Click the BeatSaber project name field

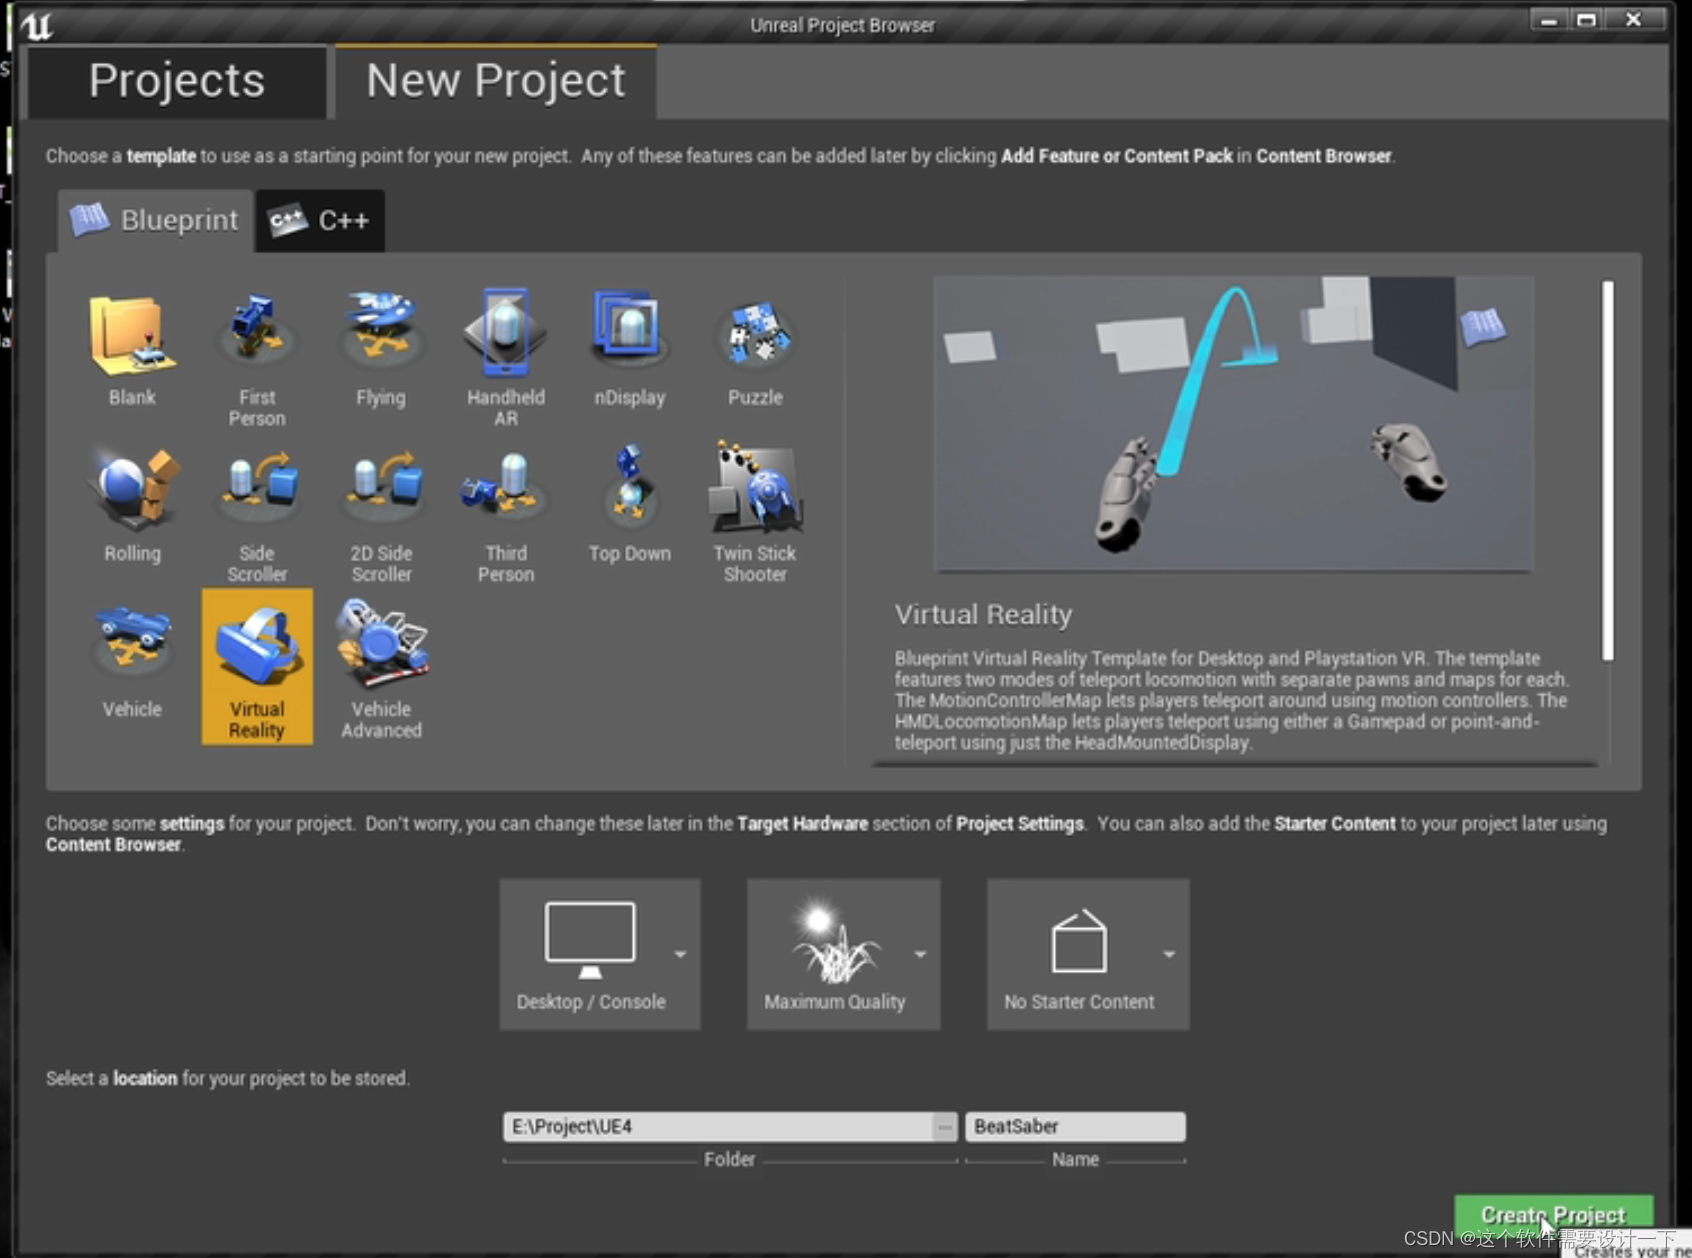pyautogui.click(x=1075, y=1127)
